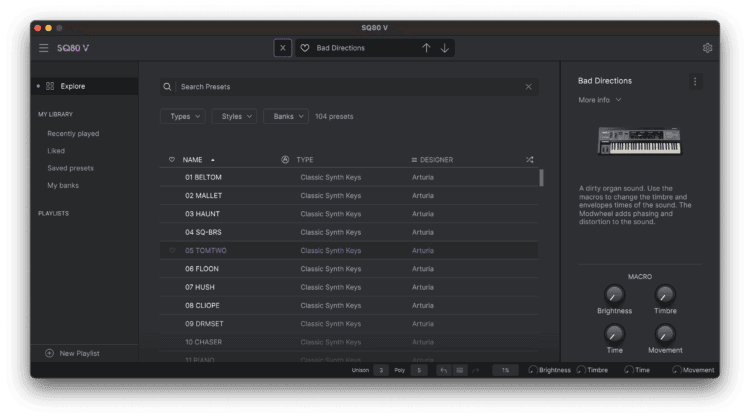Click the featured icon beside TYPE
The height and width of the screenshot is (418, 750).
click(x=285, y=159)
